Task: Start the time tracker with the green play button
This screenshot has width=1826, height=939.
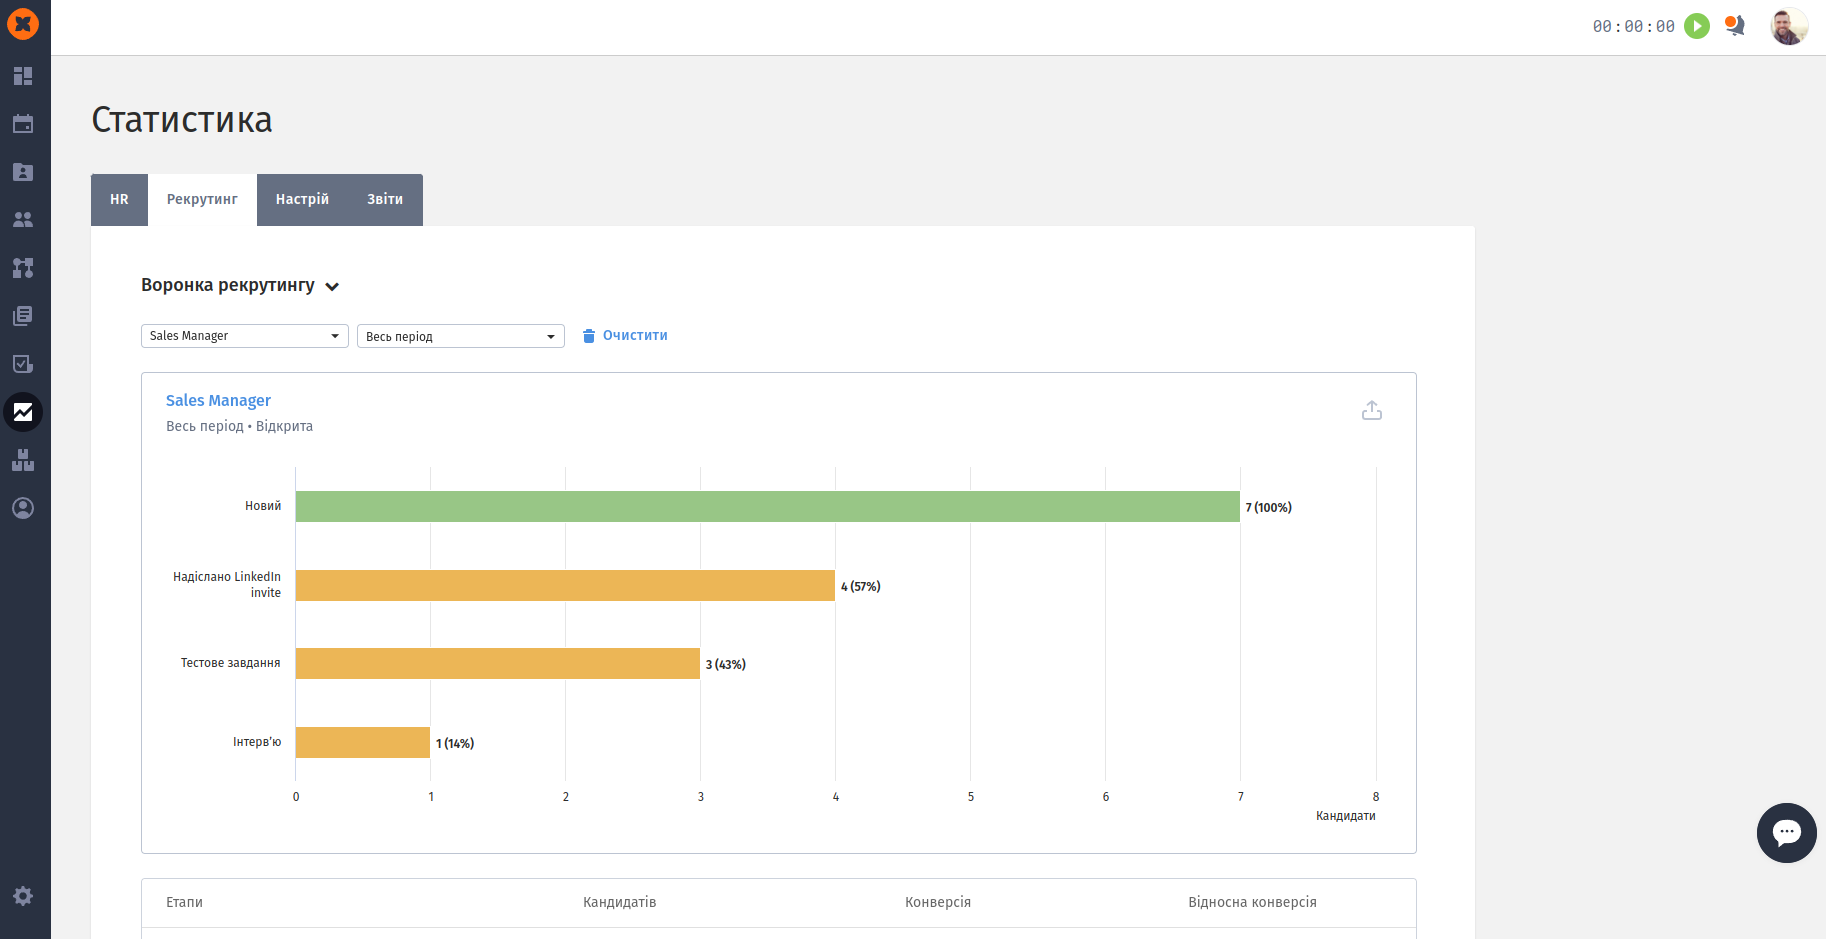Action: pos(1697,26)
